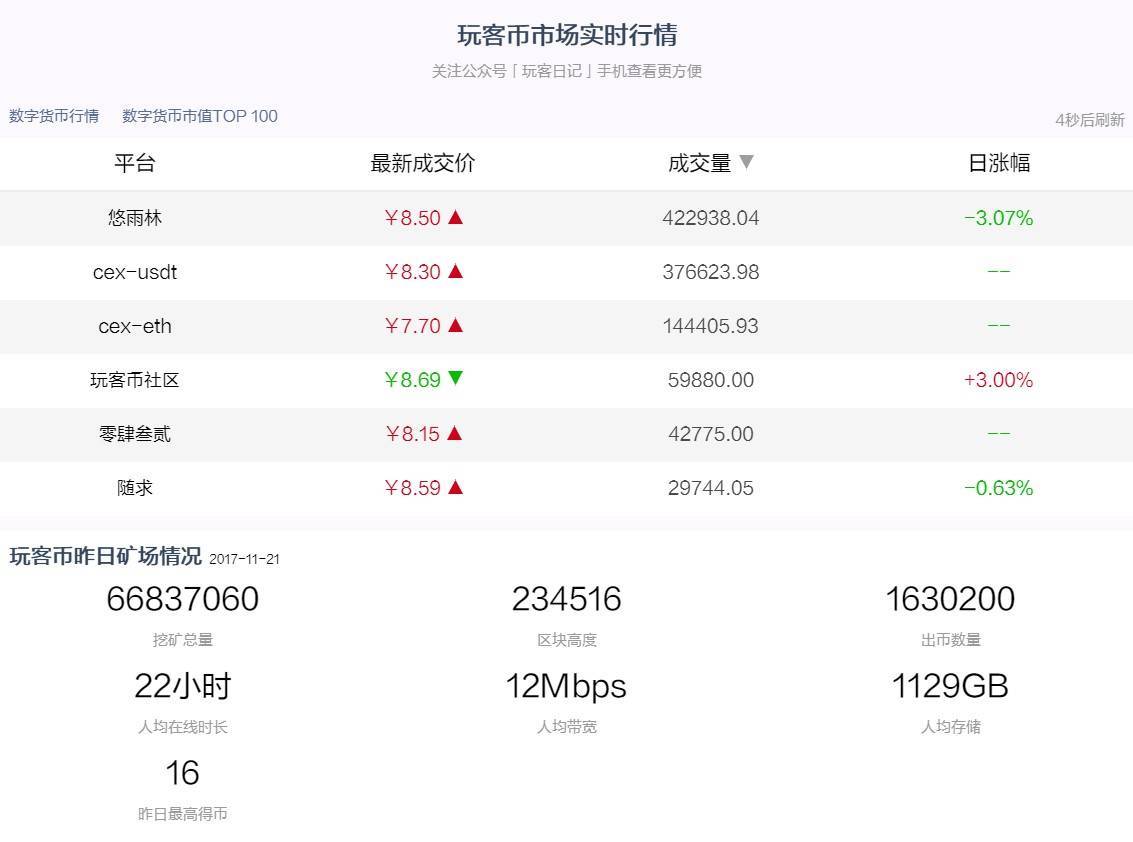Click the date 2017-11-21

point(244,559)
